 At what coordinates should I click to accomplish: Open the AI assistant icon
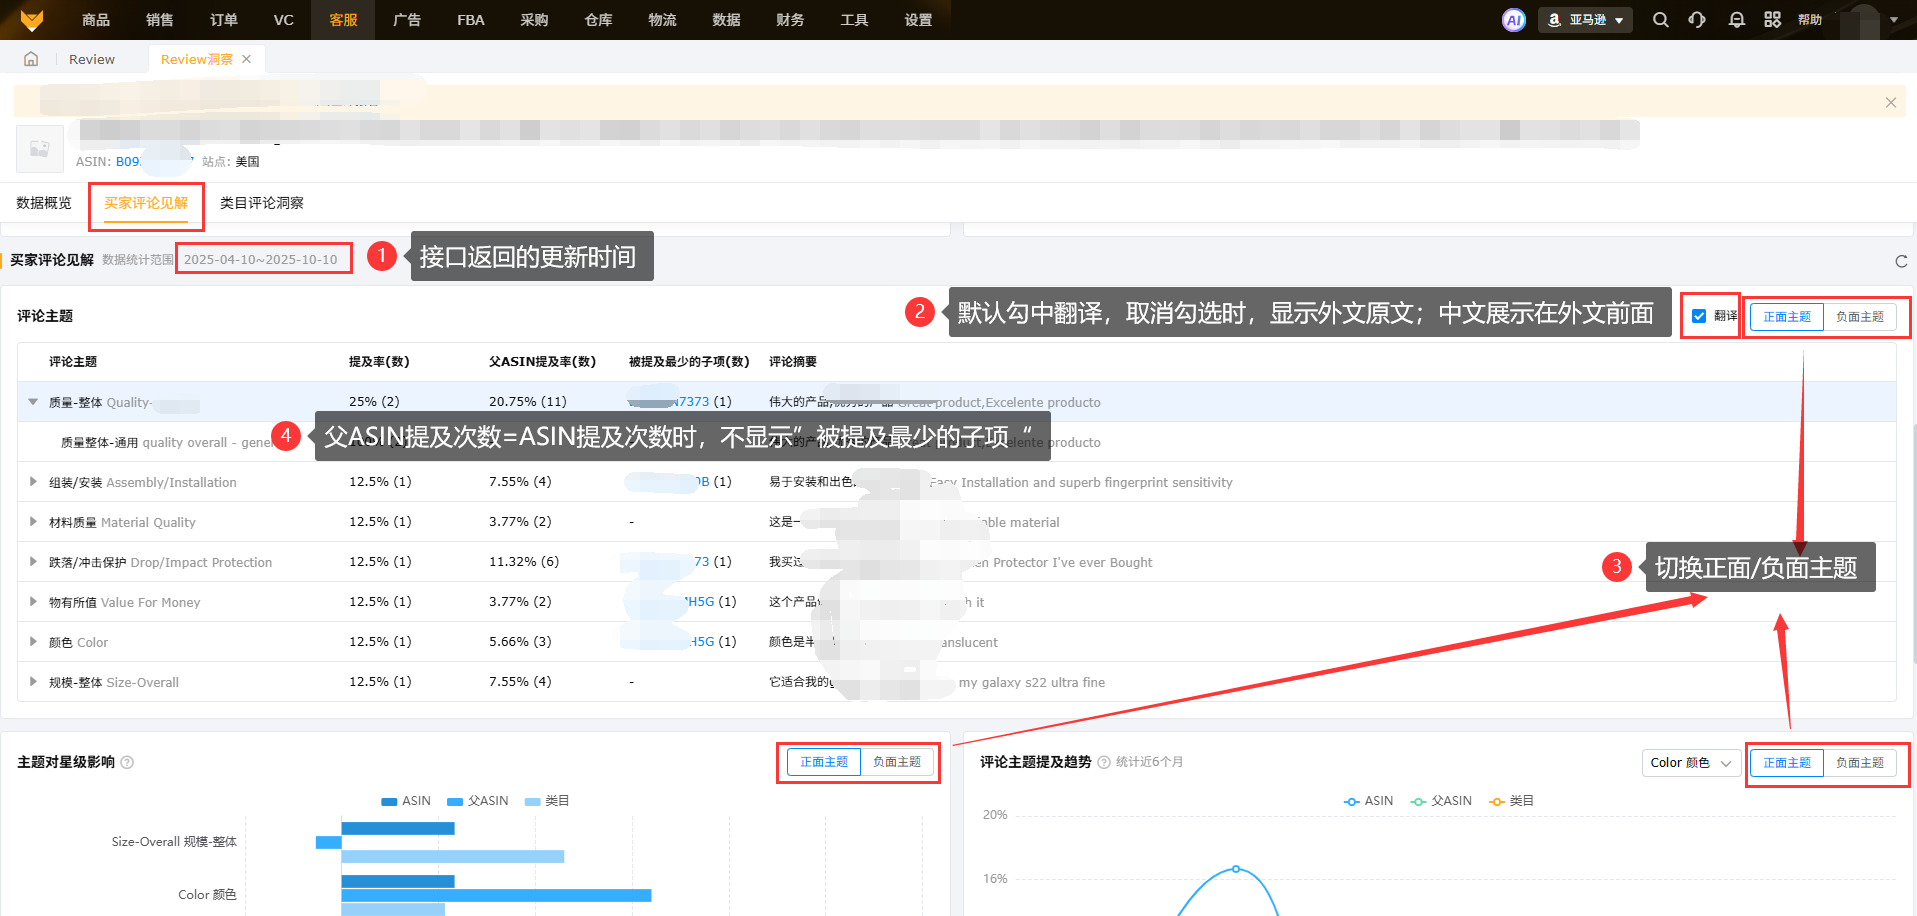click(1513, 20)
